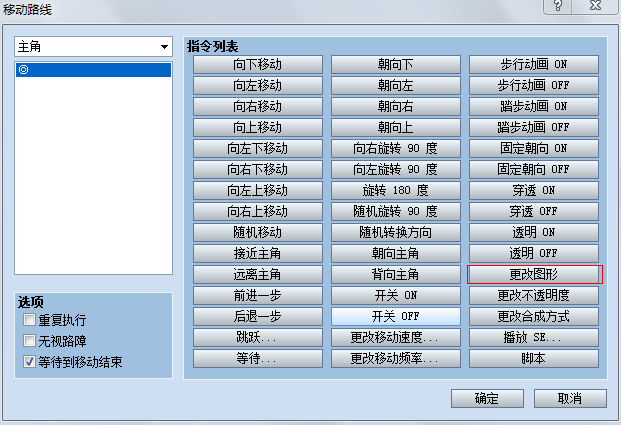
Task: Add 随机移动 command
Action: coord(258,232)
